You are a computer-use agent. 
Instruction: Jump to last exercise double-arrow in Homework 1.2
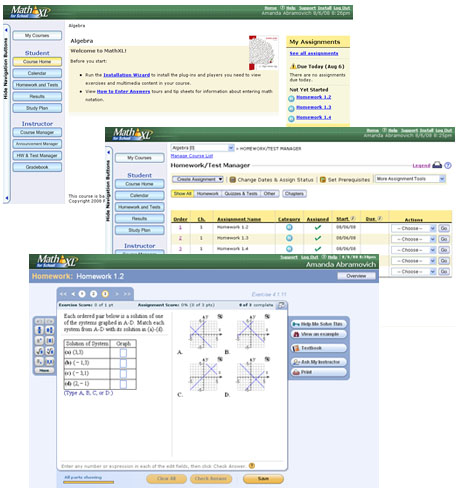[x=127, y=294]
